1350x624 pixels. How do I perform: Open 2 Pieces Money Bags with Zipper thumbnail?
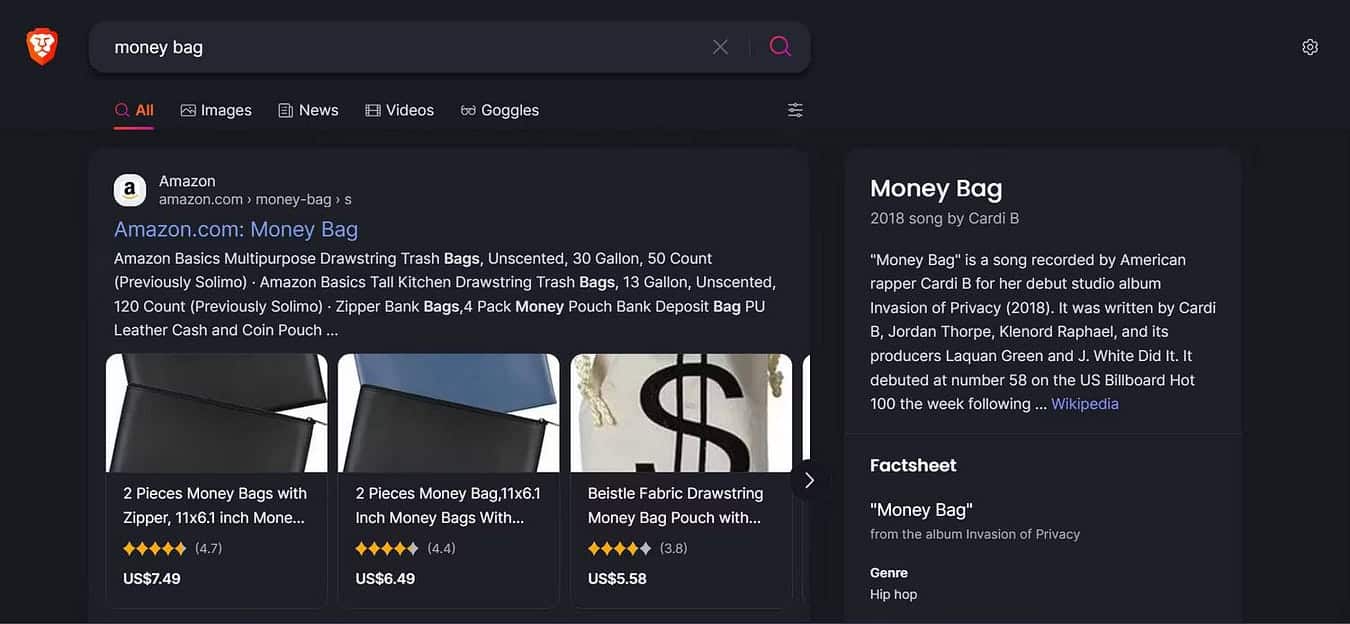(217, 413)
